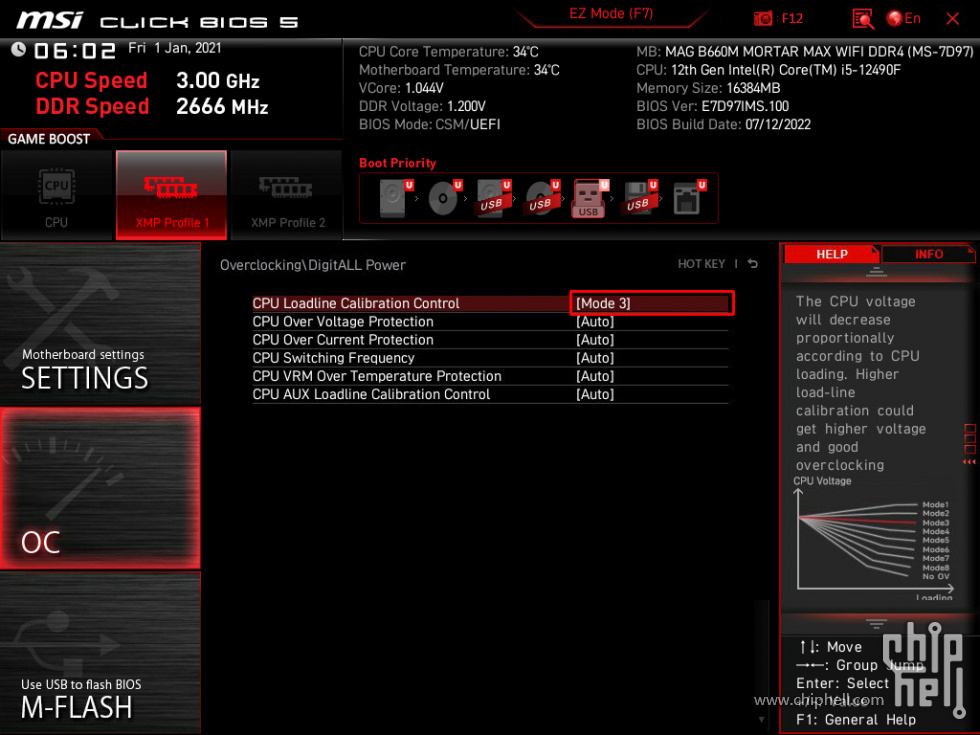The image size is (980, 735).
Task: Select the USB hard disk boot device
Action: (492, 198)
